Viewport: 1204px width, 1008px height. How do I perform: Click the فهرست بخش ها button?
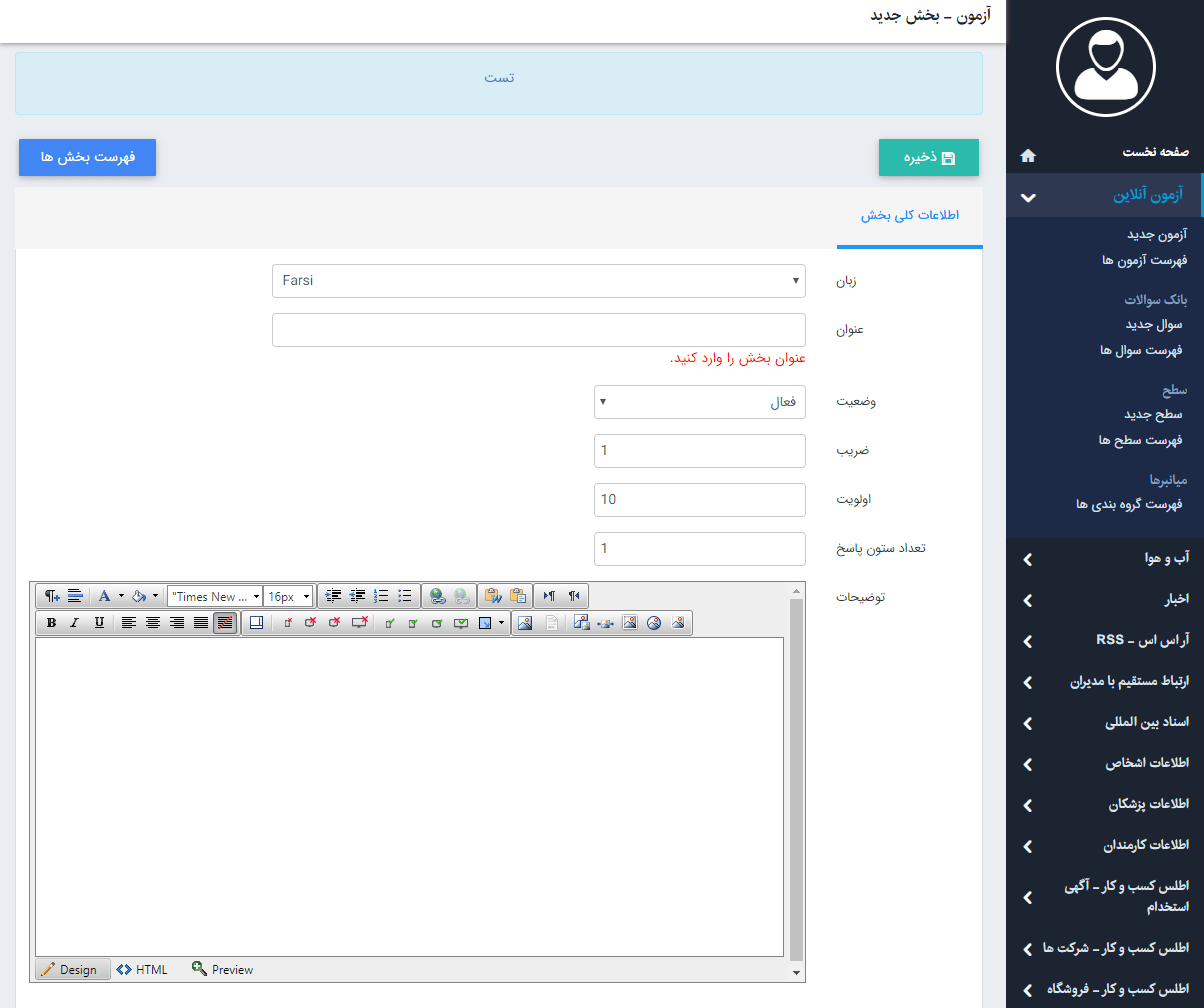pos(87,158)
